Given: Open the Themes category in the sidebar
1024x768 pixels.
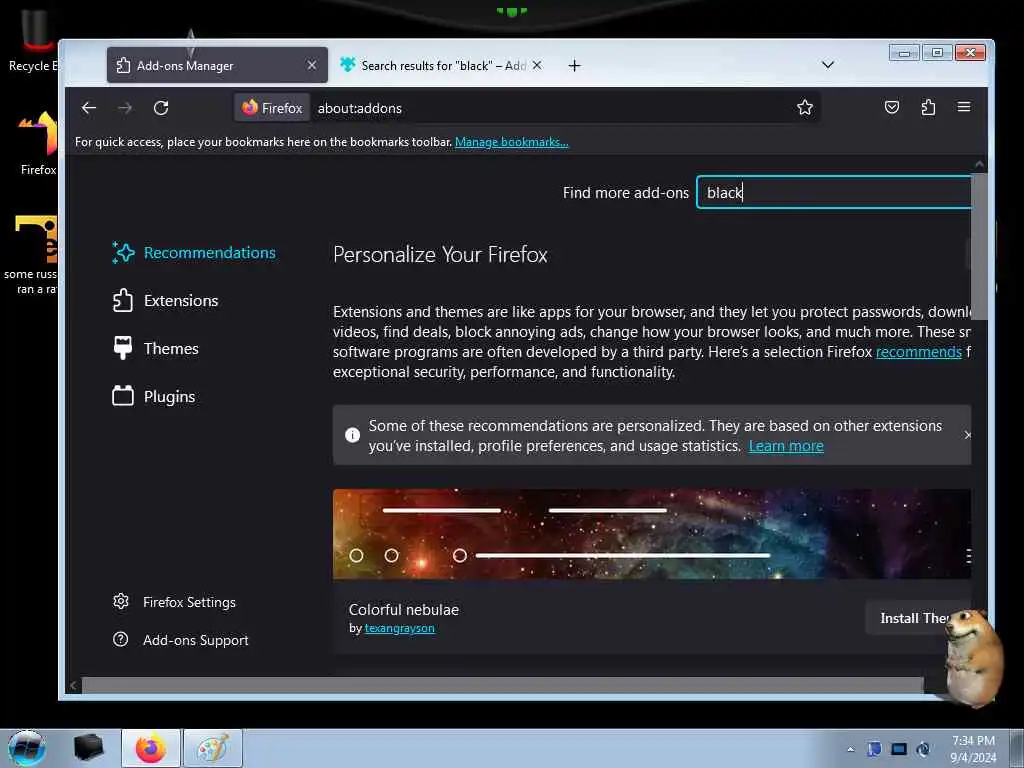Looking at the screenshot, I should 155,349.
